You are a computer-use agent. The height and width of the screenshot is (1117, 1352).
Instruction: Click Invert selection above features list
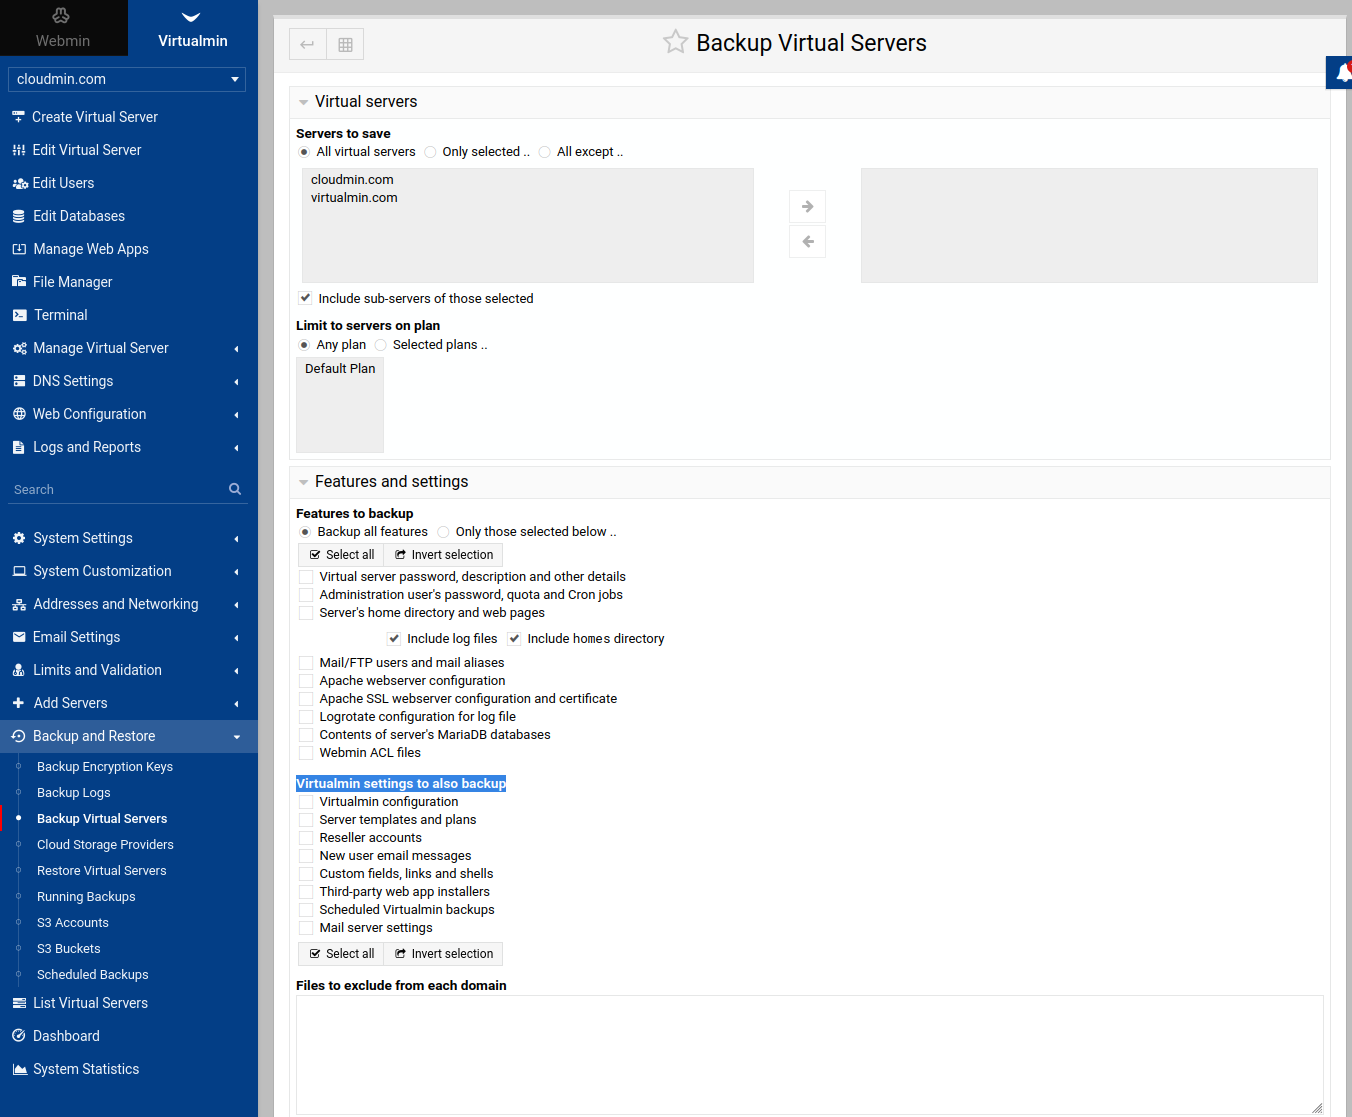pos(443,555)
